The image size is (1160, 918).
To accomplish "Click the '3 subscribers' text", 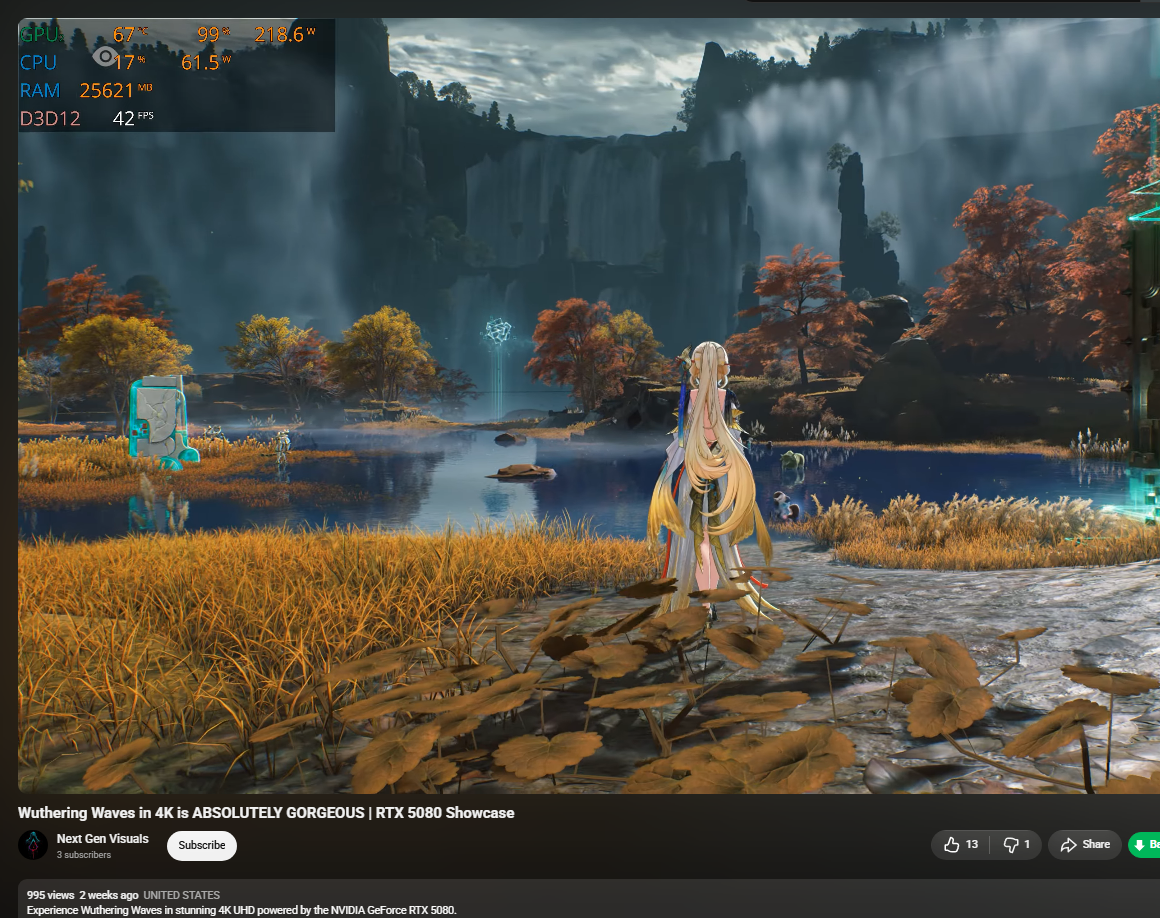I will click(84, 855).
